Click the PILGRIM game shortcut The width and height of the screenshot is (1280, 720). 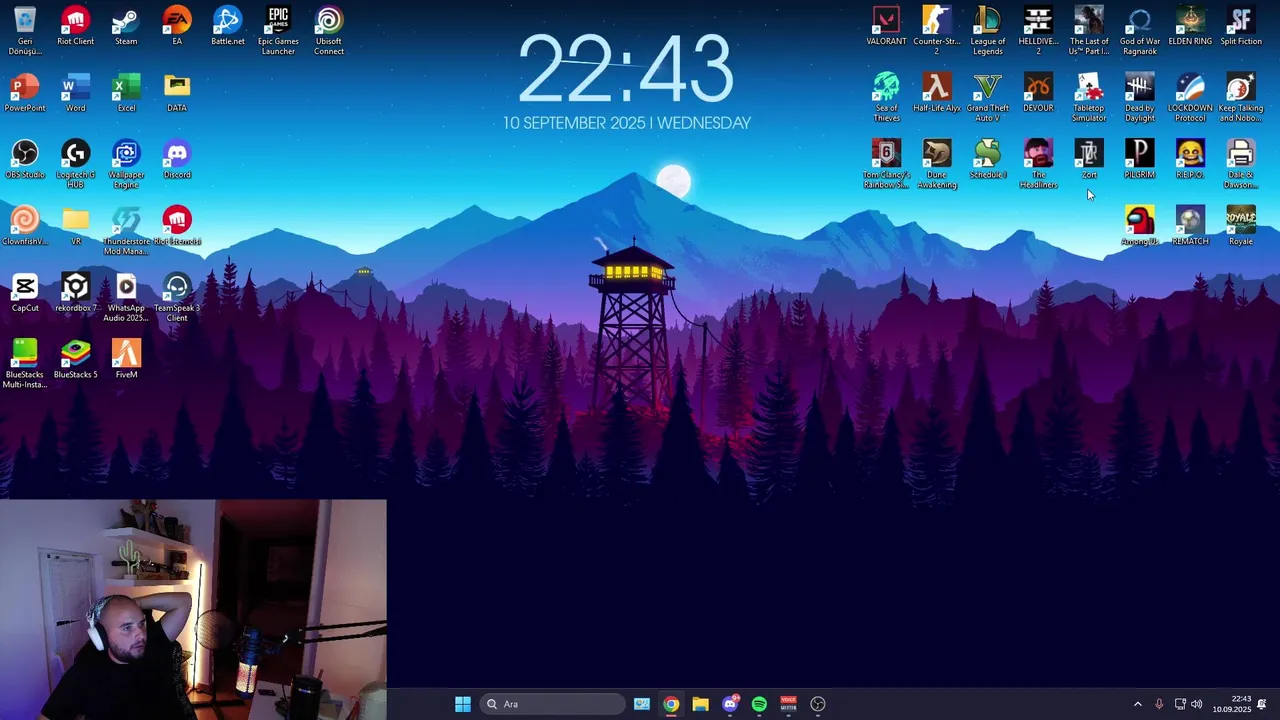tap(1139, 160)
